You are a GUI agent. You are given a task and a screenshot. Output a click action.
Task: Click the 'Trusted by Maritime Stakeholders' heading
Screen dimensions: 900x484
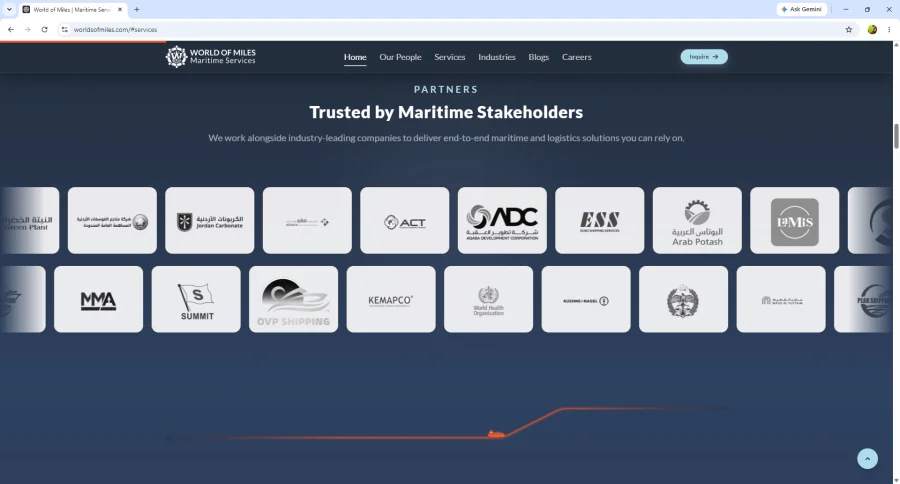pos(446,112)
